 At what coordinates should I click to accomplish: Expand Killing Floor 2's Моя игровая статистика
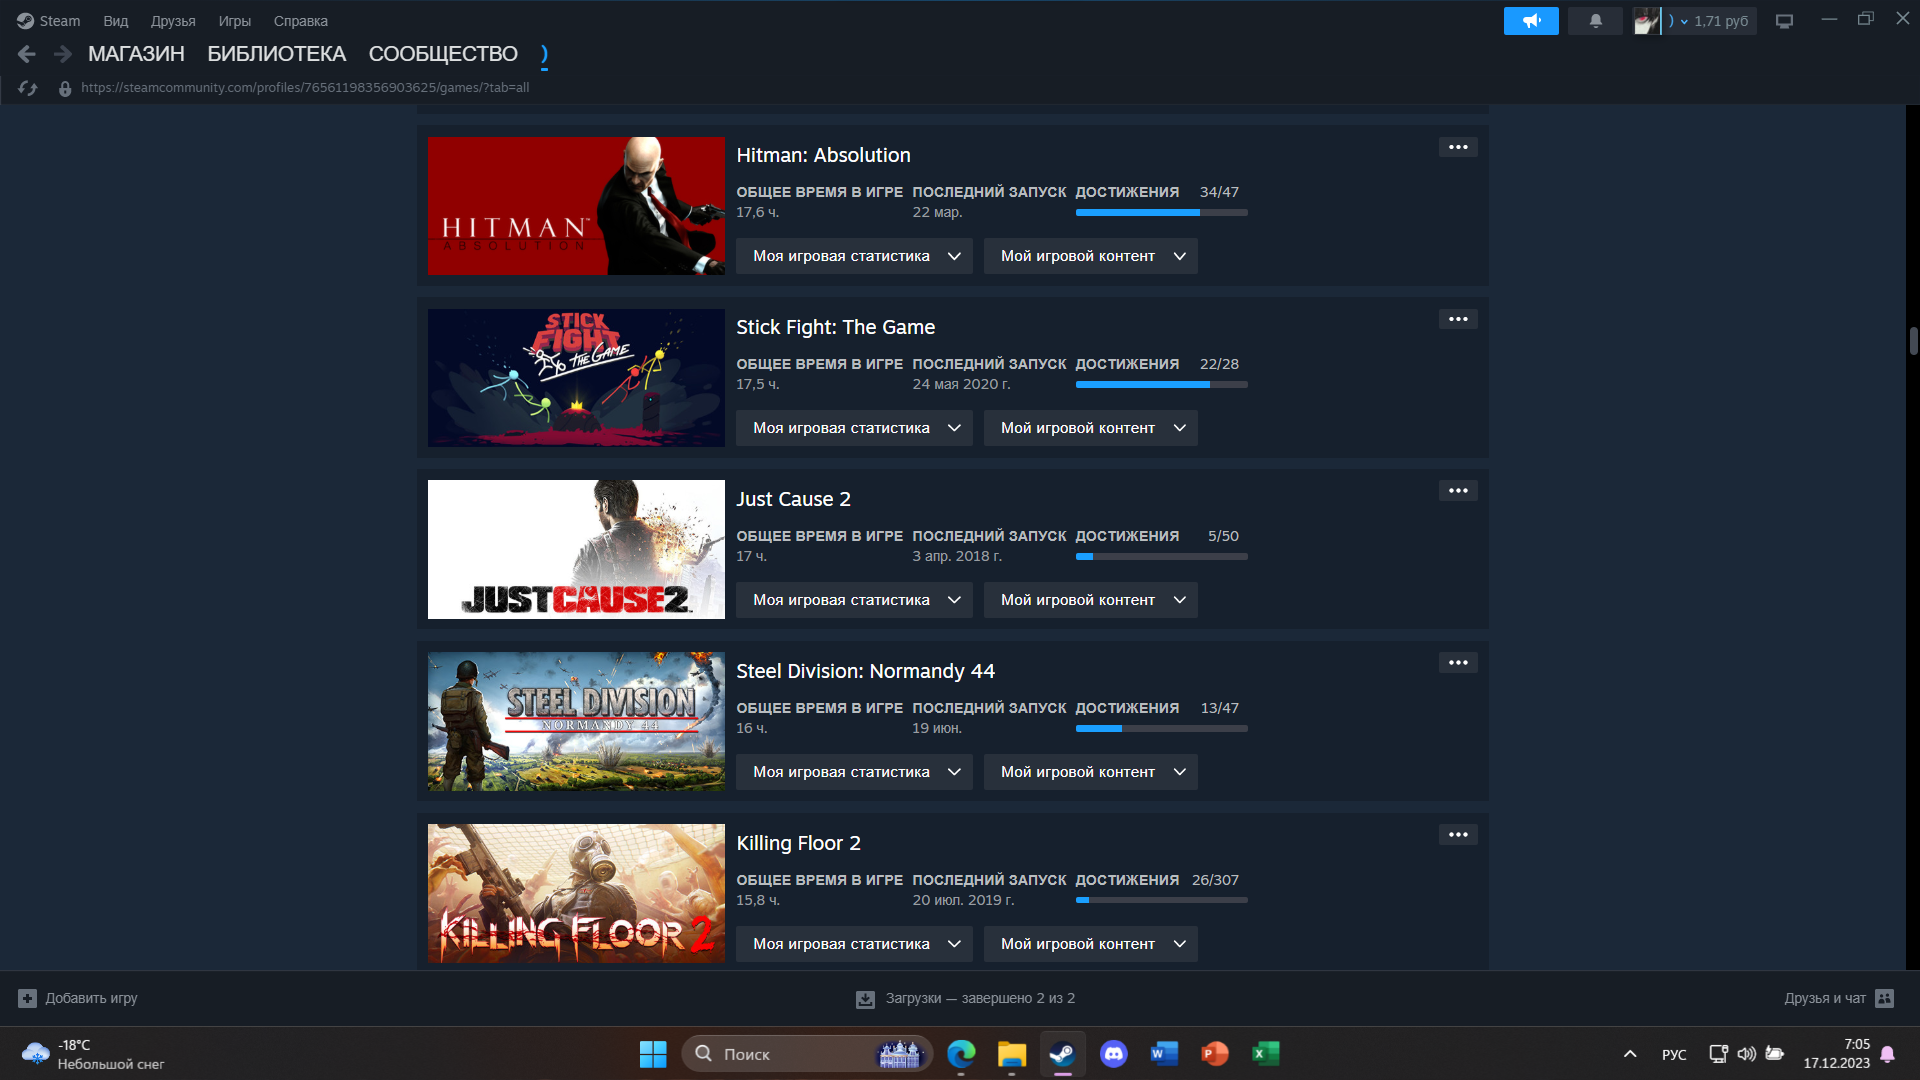[x=854, y=944]
